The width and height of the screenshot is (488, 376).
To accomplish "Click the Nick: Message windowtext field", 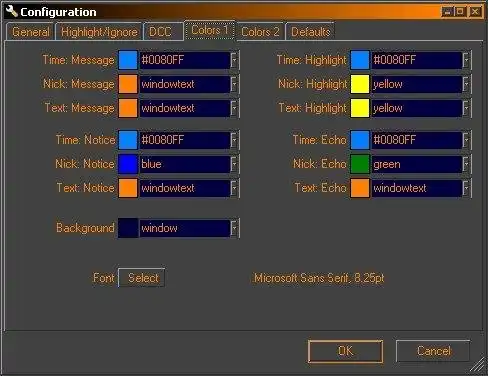I will coord(185,84).
